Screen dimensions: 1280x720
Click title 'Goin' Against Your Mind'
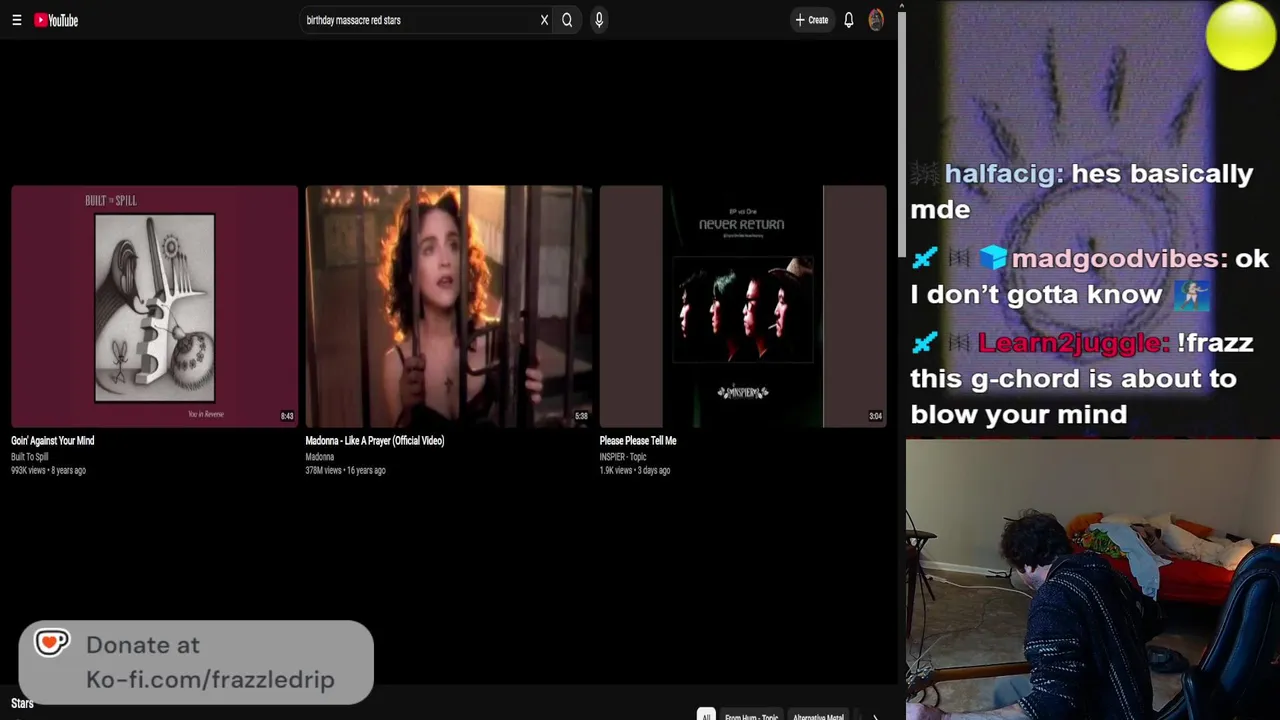click(52, 441)
